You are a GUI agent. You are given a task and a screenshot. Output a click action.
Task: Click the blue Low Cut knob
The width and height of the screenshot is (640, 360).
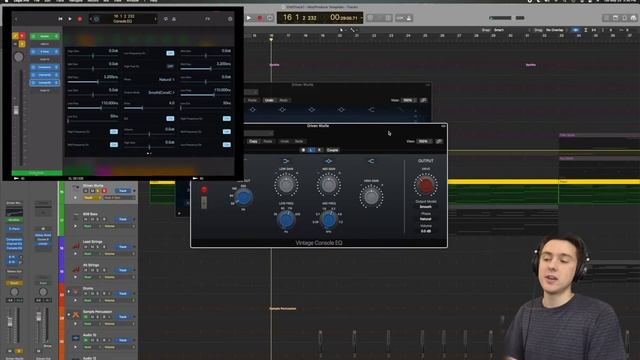[244, 198]
